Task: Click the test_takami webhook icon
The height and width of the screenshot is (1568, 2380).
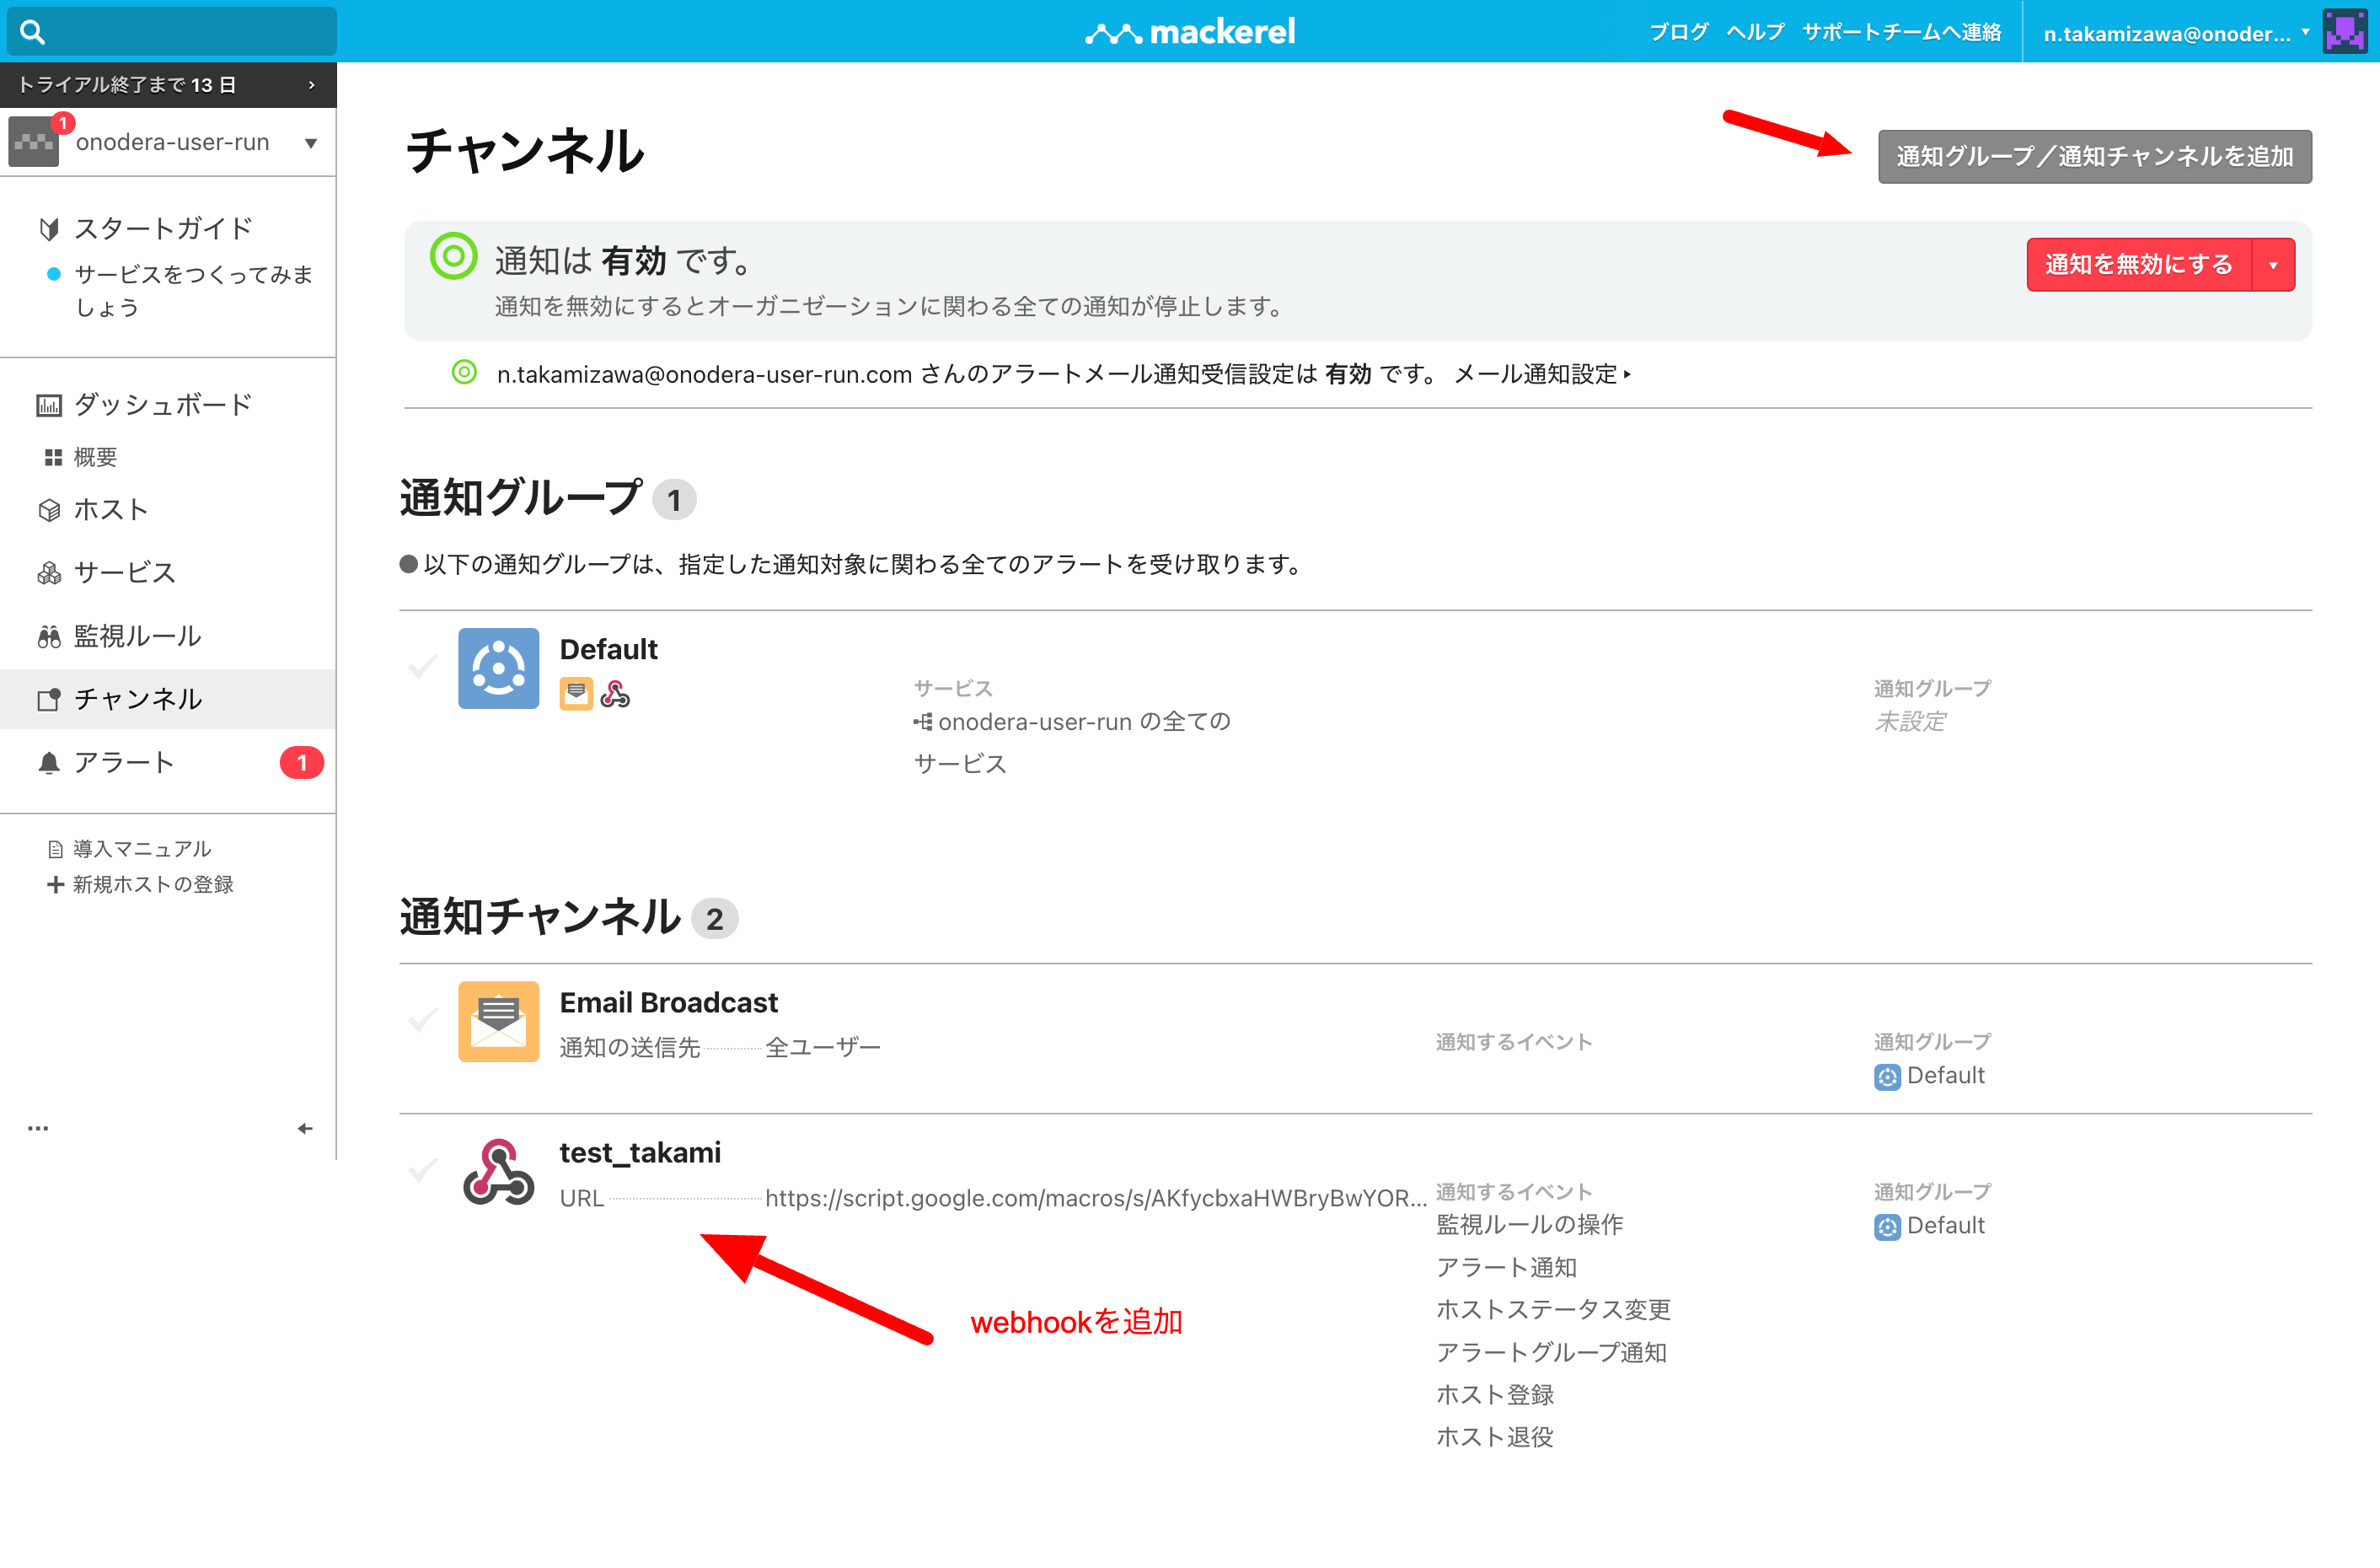Action: pos(498,1172)
